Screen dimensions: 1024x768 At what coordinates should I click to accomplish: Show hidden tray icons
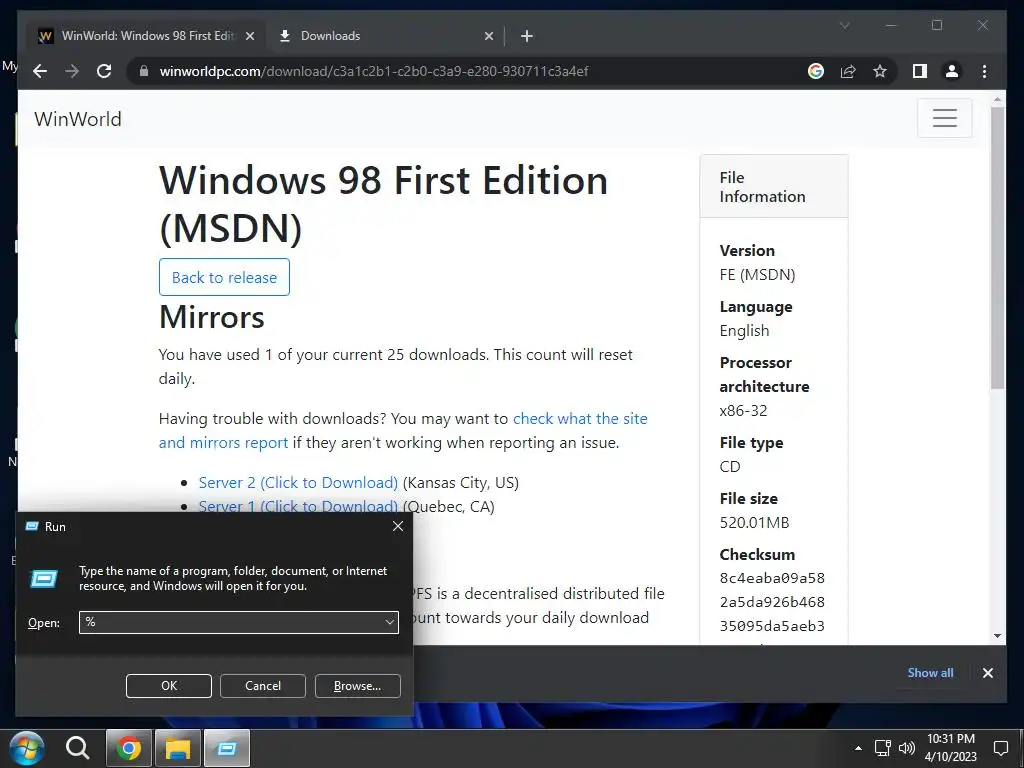coord(858,748)
